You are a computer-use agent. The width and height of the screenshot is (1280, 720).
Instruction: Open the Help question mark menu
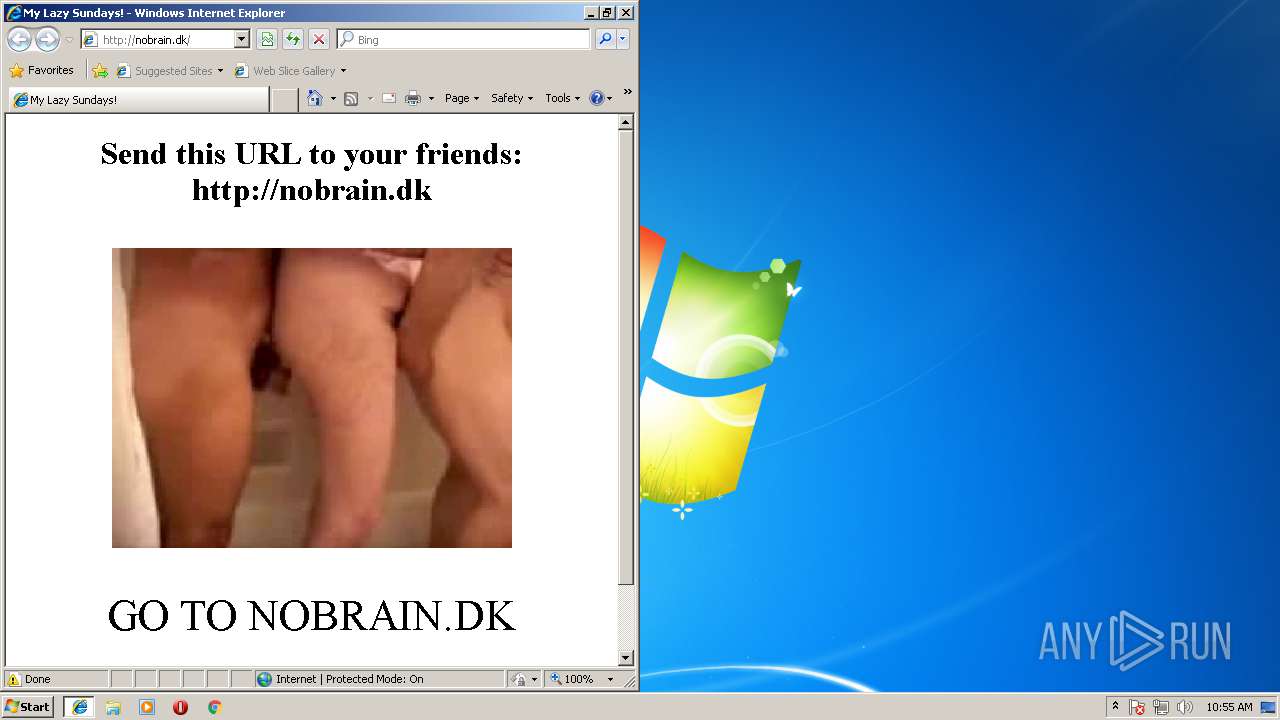[600, 98]
